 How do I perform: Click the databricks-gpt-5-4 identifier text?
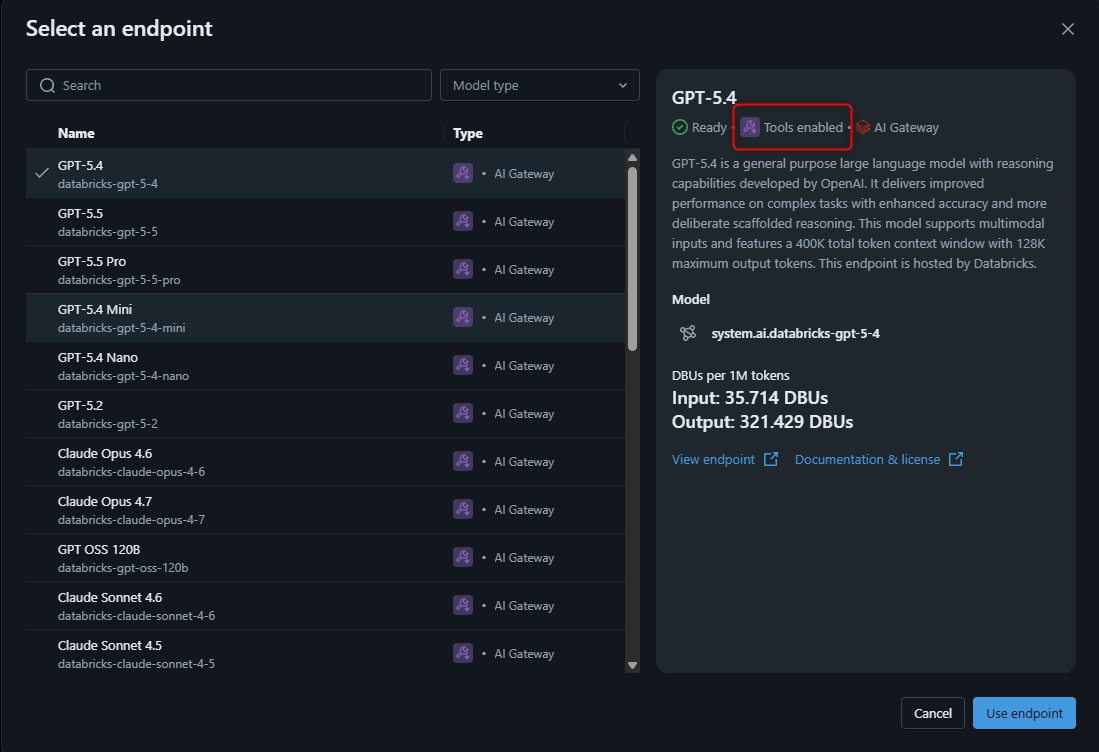(x=107, y=184)
